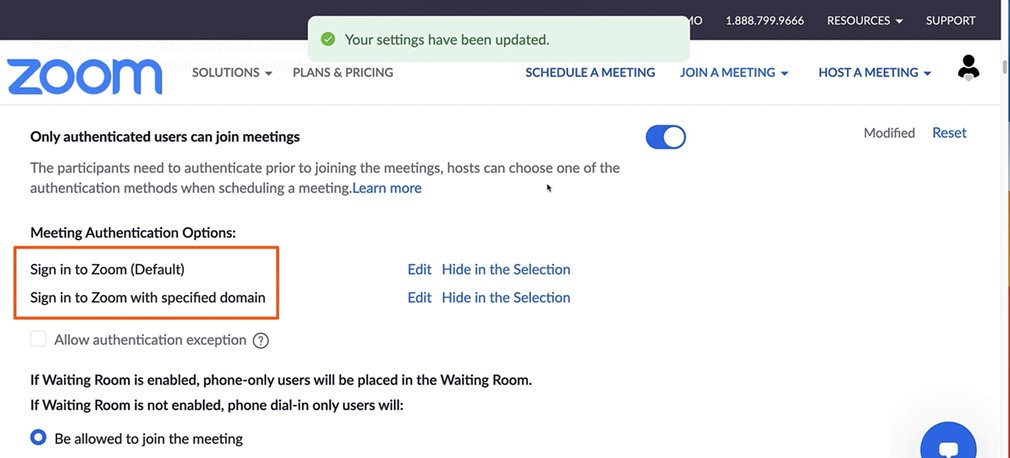Enable Allow authentication exception checkbox

coord(39,339)
